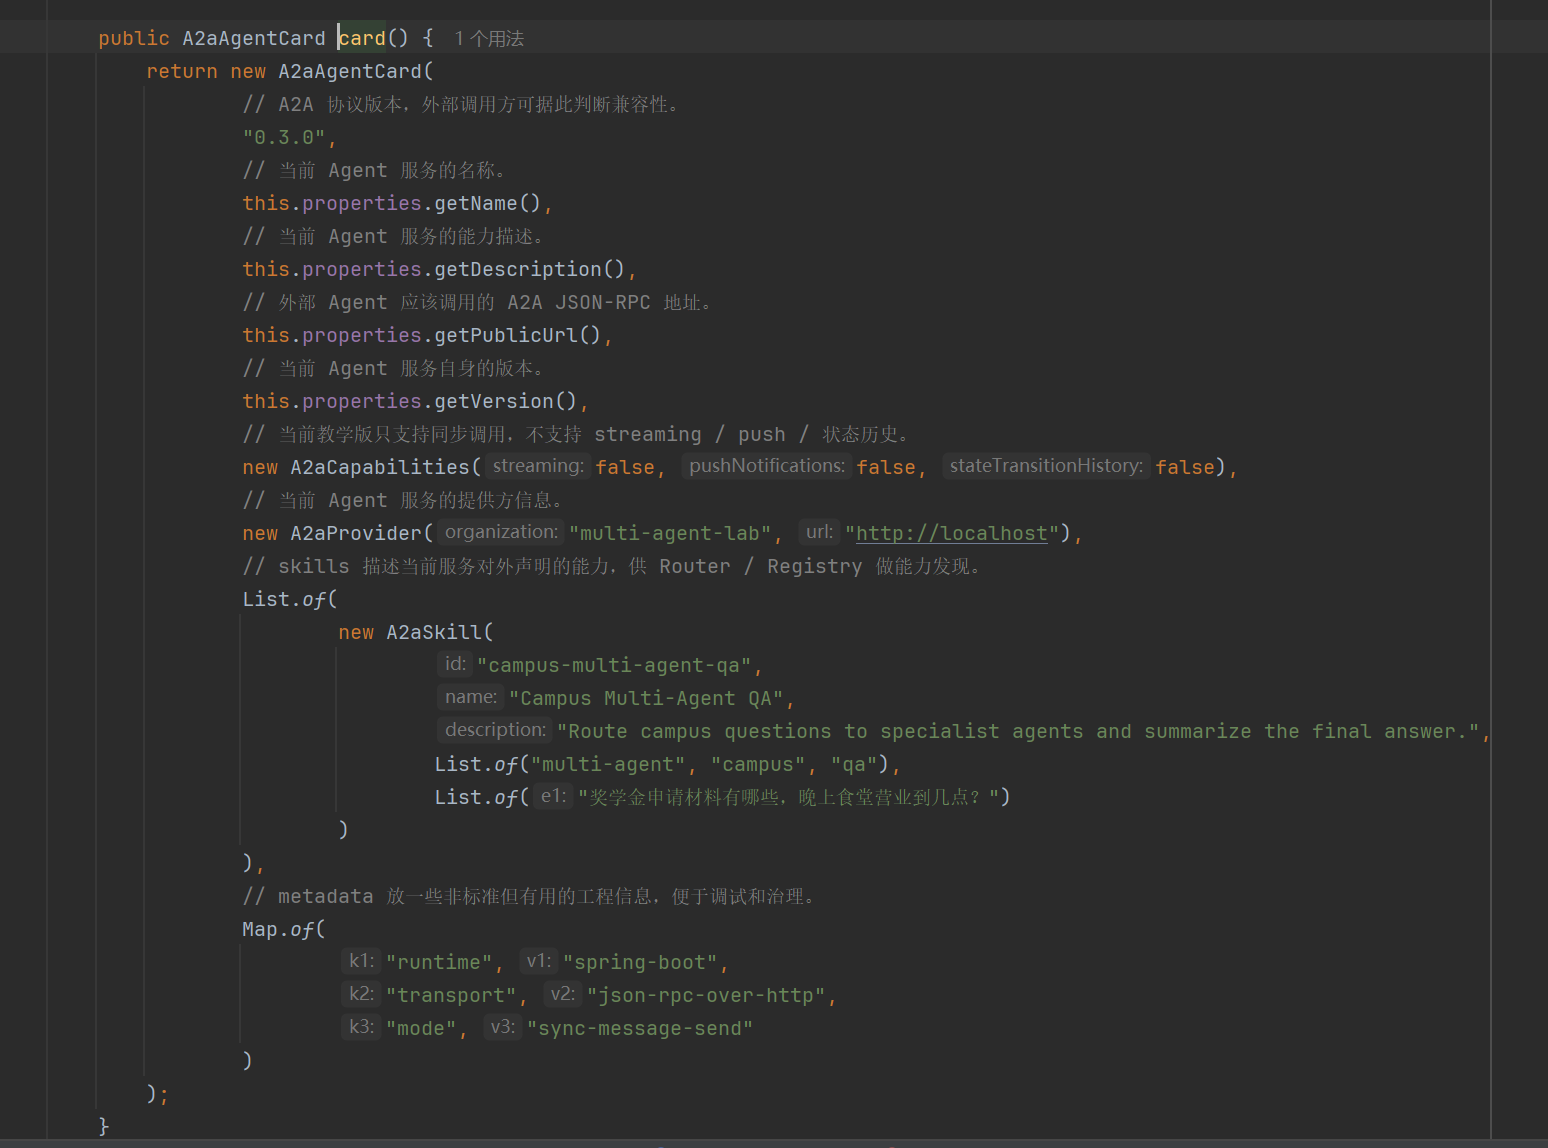
Task: Click the "Campus Multi-Agent QA" string
Action: tap(646, 698)
